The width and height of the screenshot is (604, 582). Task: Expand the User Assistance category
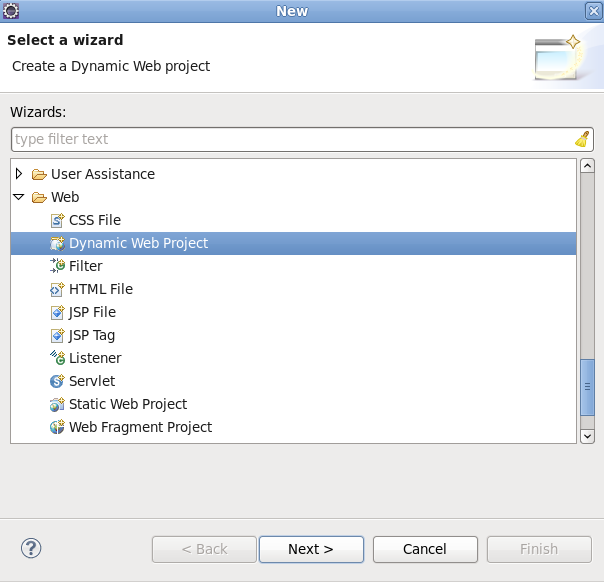click(18, 174)
